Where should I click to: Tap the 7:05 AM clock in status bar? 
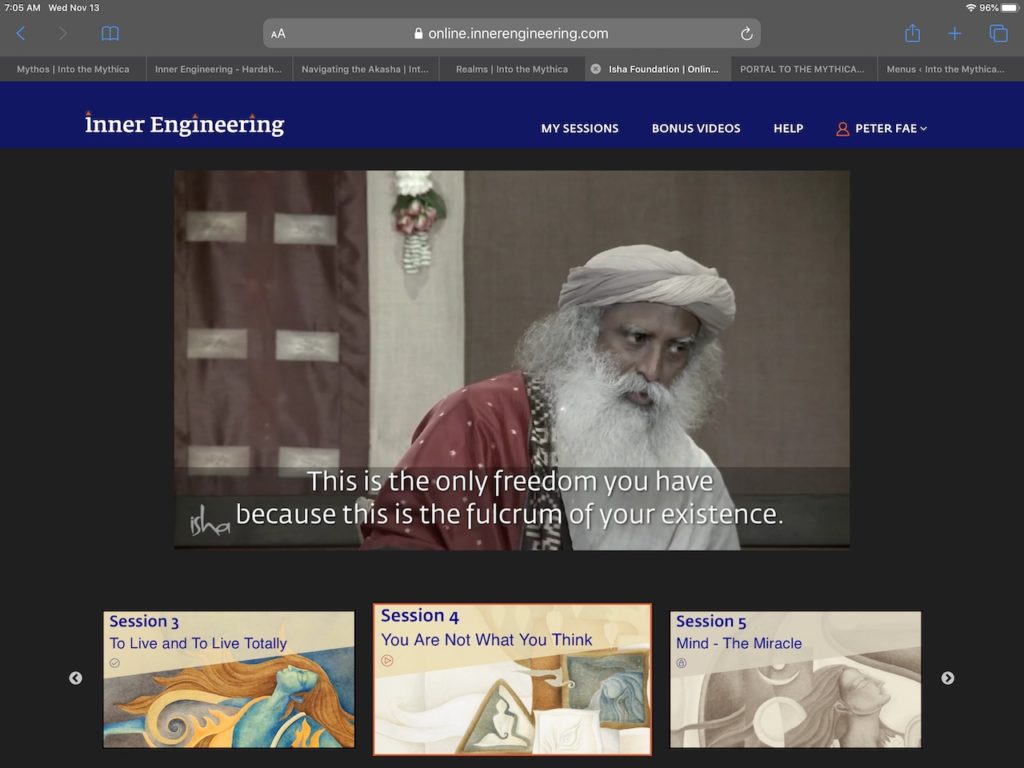[22, 8]
